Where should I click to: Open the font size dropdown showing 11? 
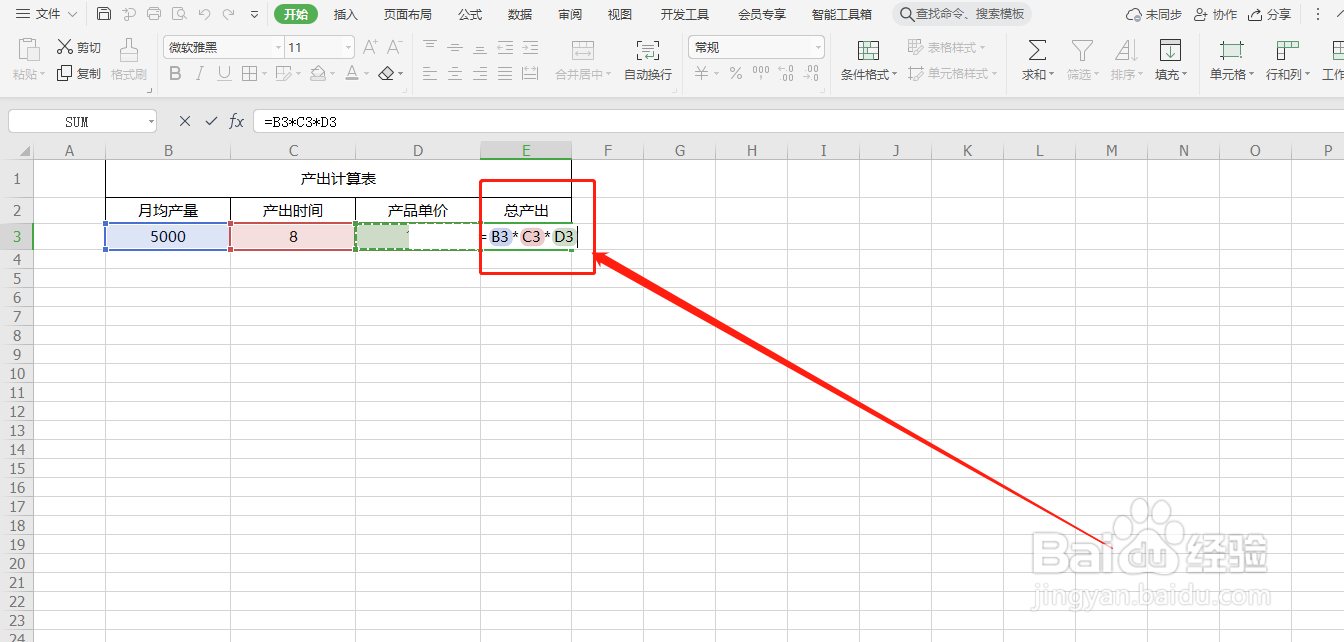[348, 47]
